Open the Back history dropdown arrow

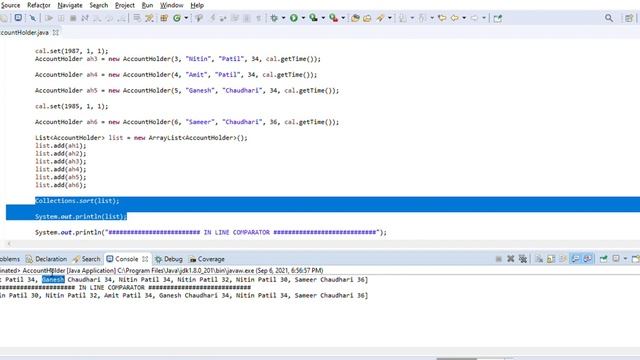464,18
